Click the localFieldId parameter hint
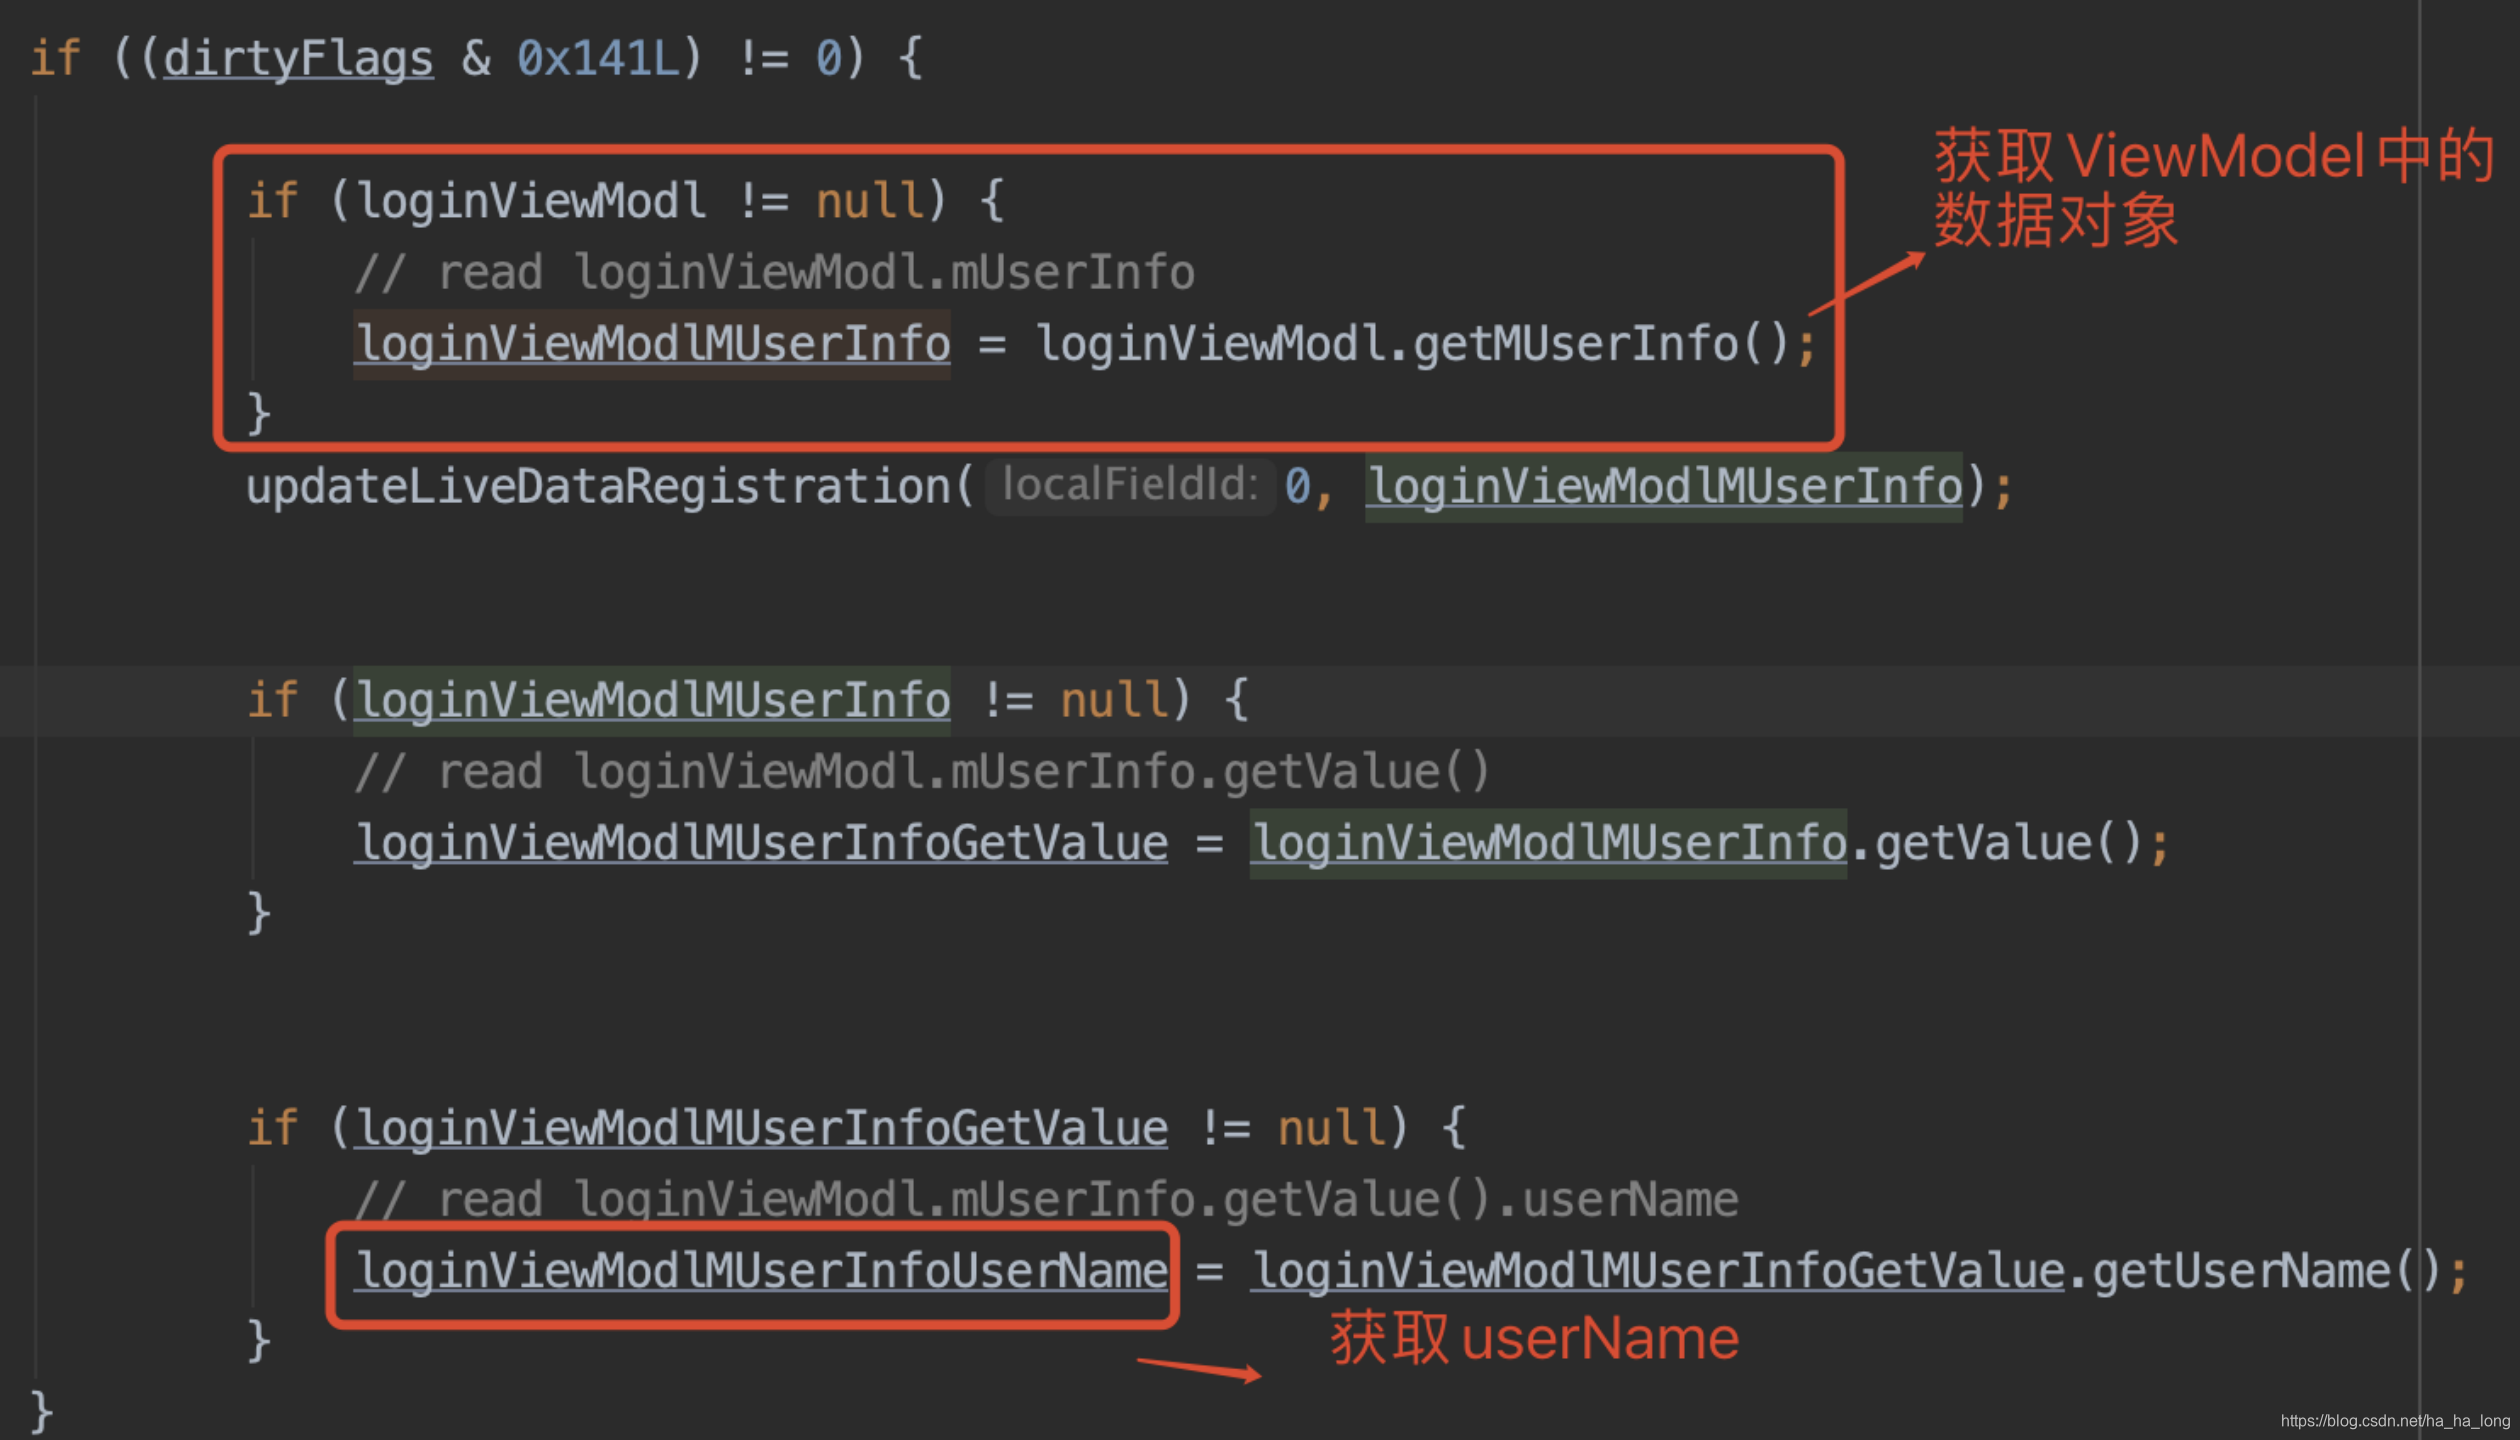 (x=1130, y=485)
